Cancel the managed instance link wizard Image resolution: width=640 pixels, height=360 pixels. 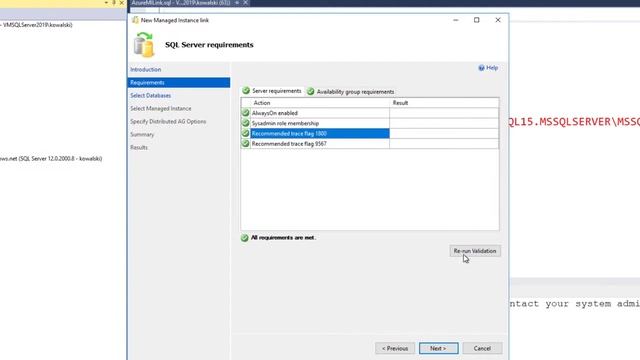tap(482, 348)
